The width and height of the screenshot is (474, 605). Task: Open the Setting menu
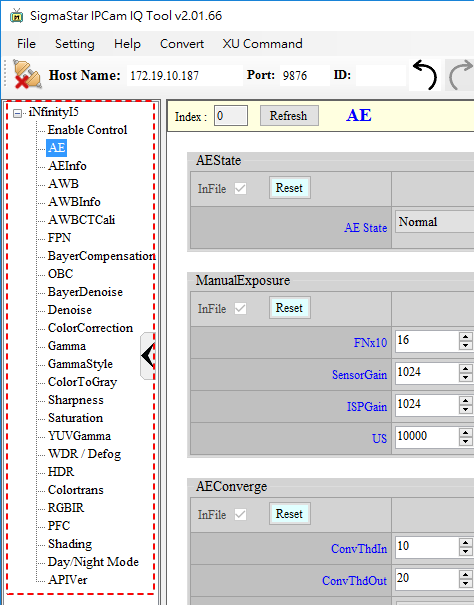(74, 44)
